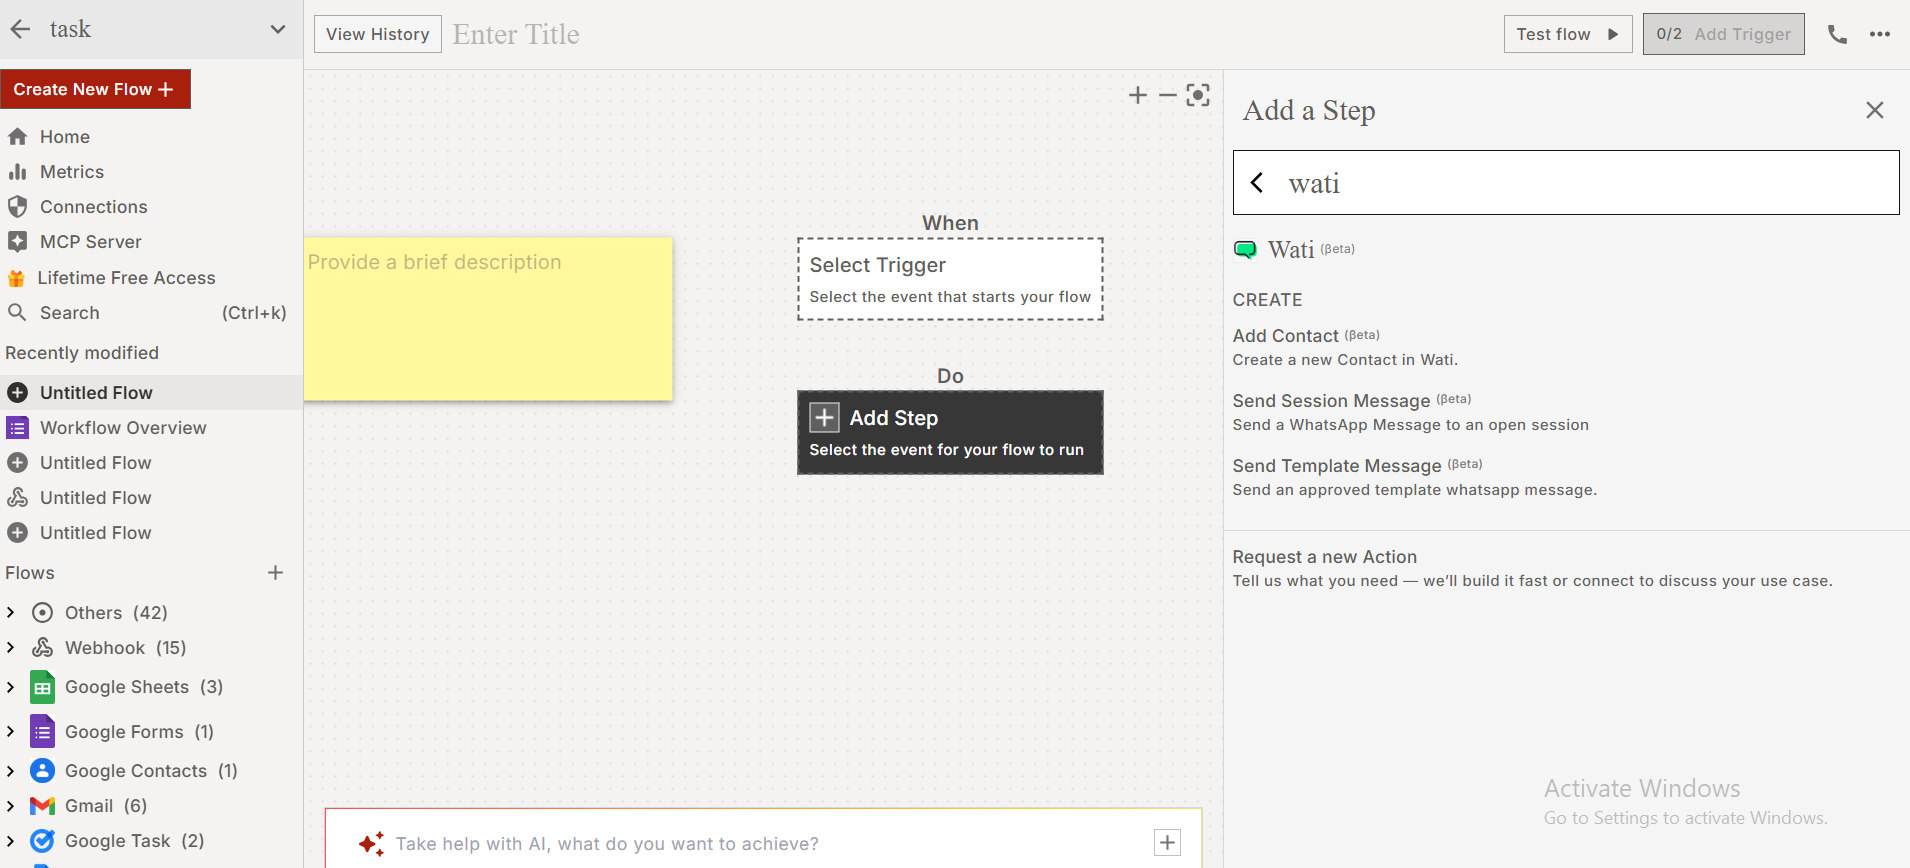Click the Enter Title field

516,34
